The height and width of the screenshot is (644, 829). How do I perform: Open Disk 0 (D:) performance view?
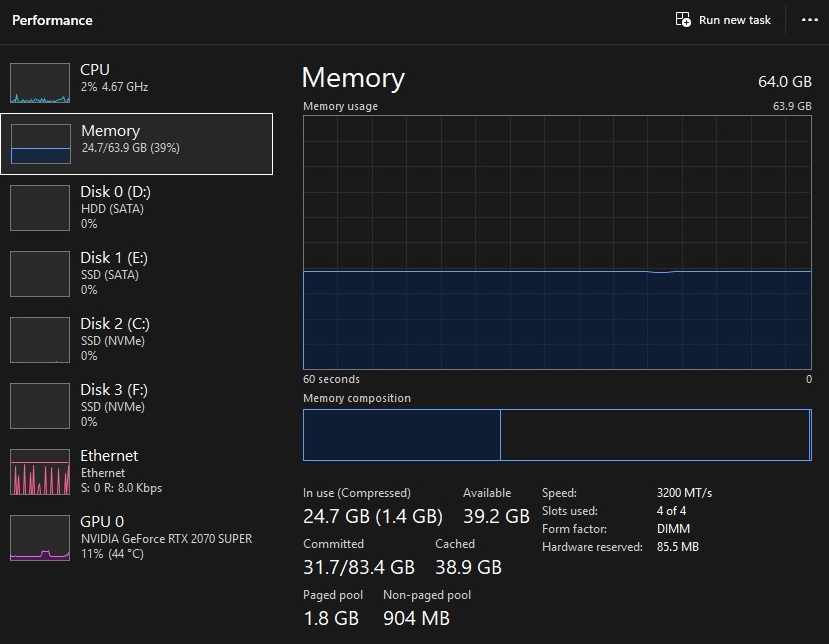(136, 208)
